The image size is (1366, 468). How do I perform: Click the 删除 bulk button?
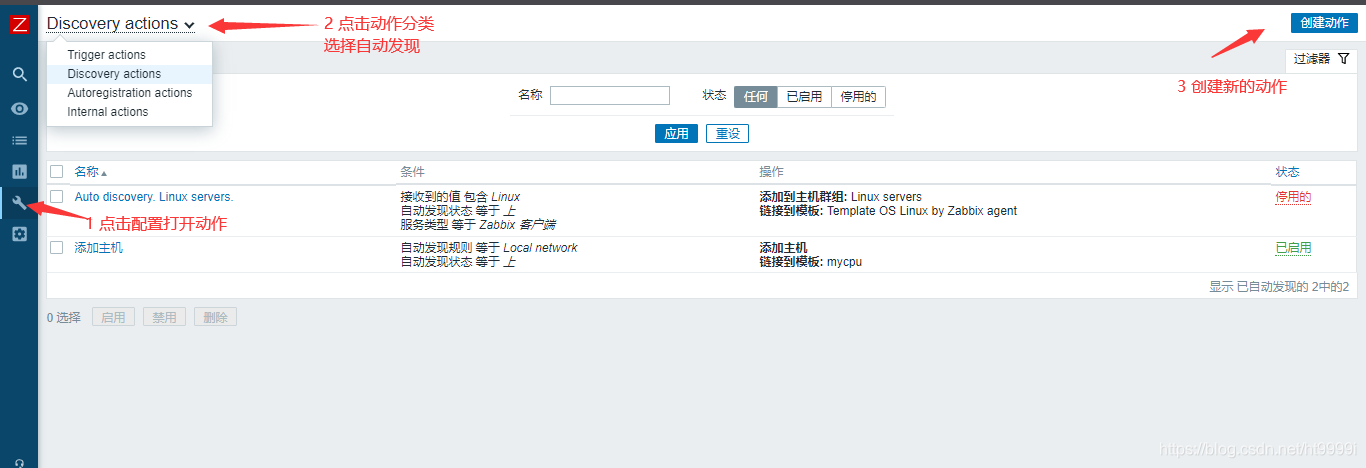pyautogui.click(x=215, y=317)
